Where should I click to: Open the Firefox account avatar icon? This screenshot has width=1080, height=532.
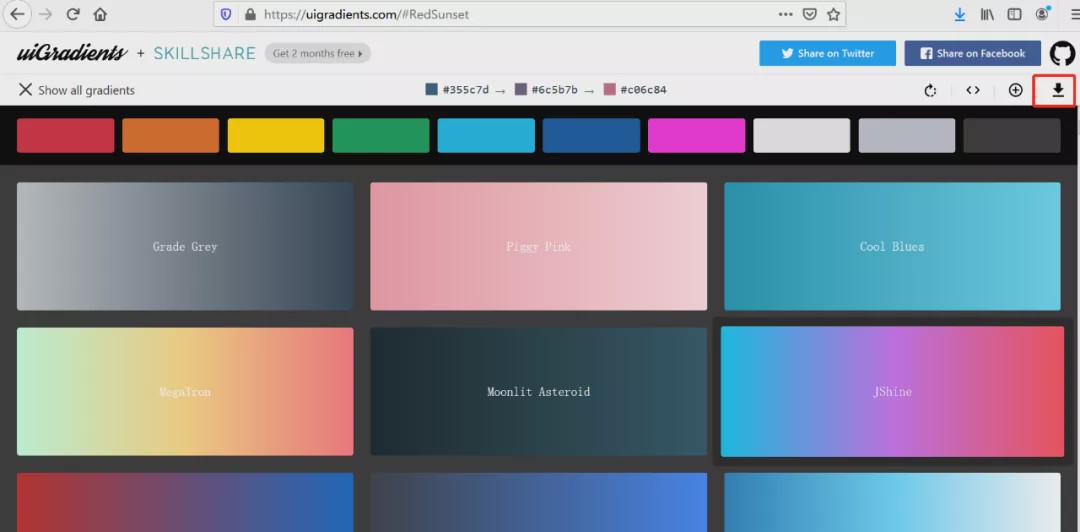(1042, 13)
